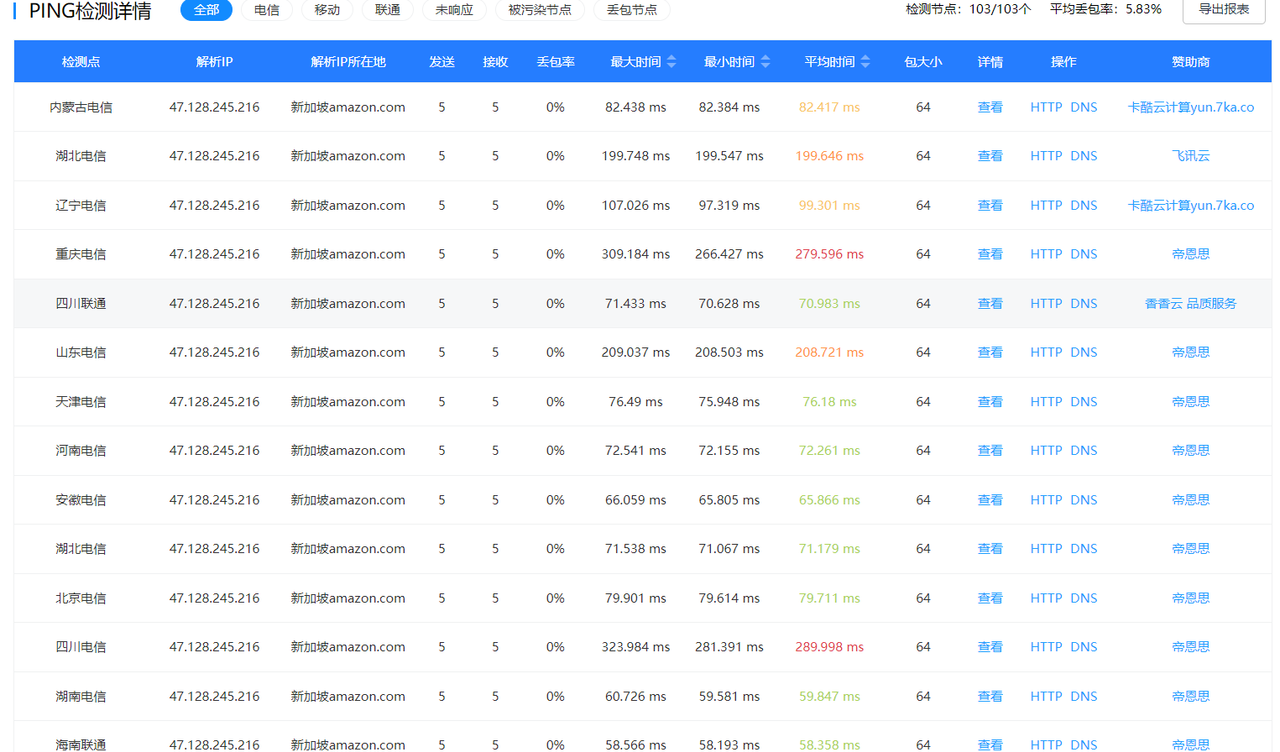Open sponsor 帝恩思 in 北京电信 row
The width and height of the screenshot is (1280, 752).
(1191, 598)
